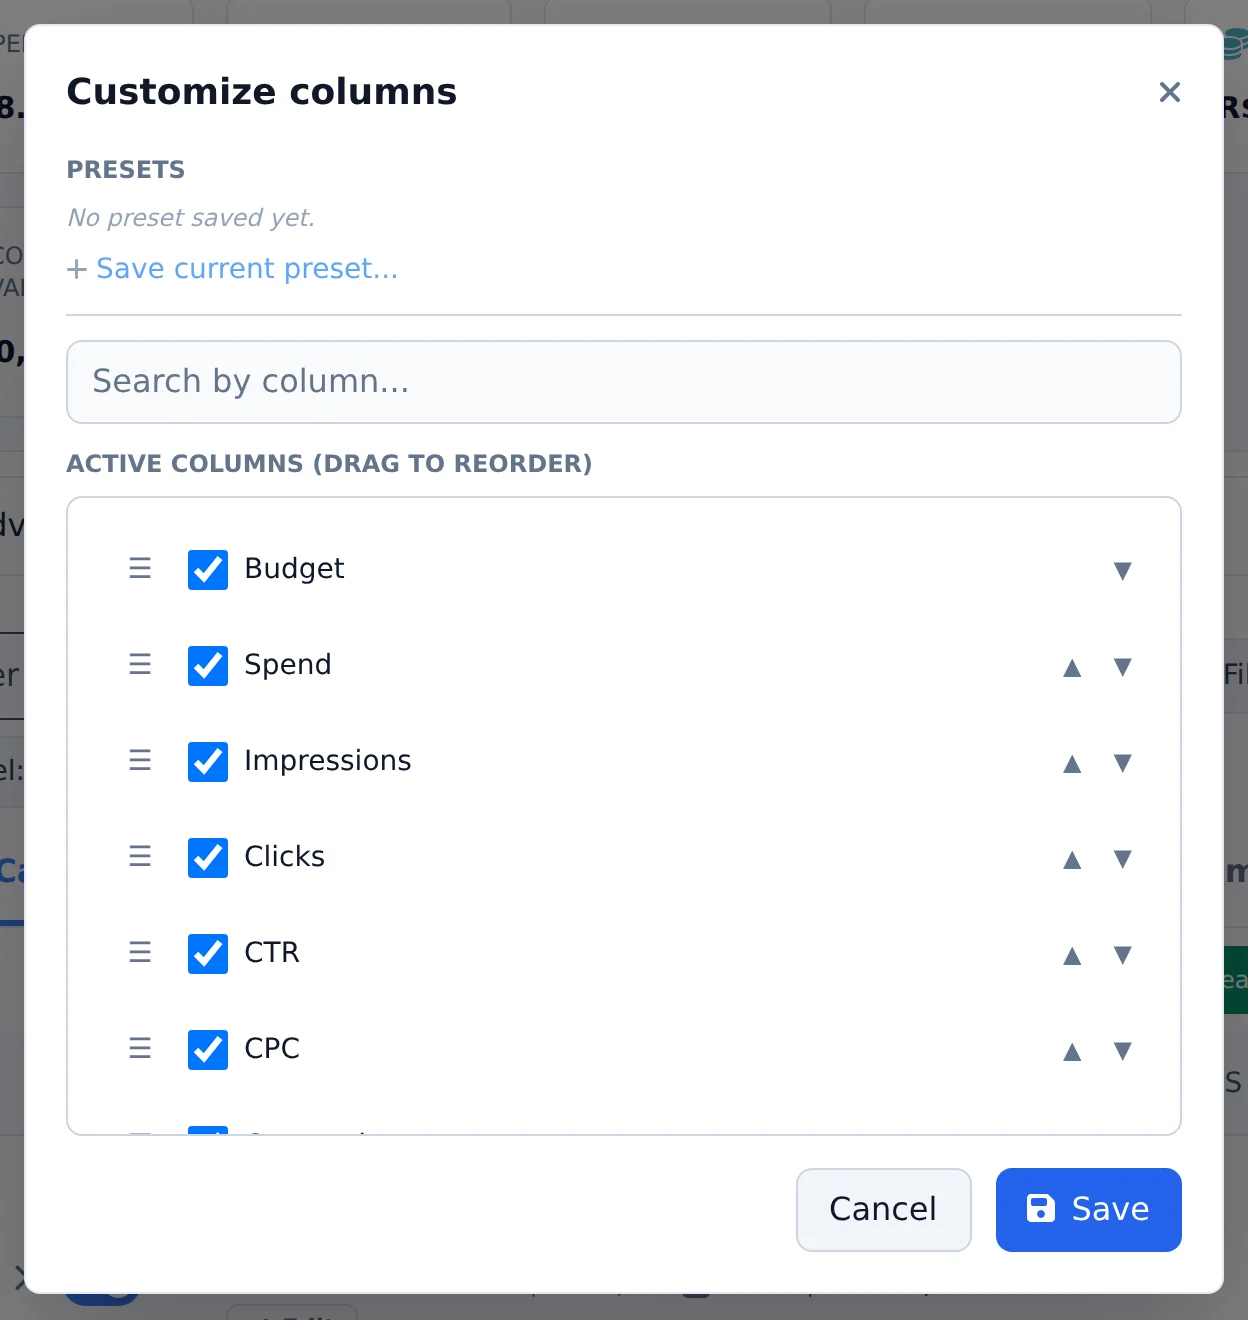Focus the Search by column field
1248x1320 pixels.
coord(624,382)
